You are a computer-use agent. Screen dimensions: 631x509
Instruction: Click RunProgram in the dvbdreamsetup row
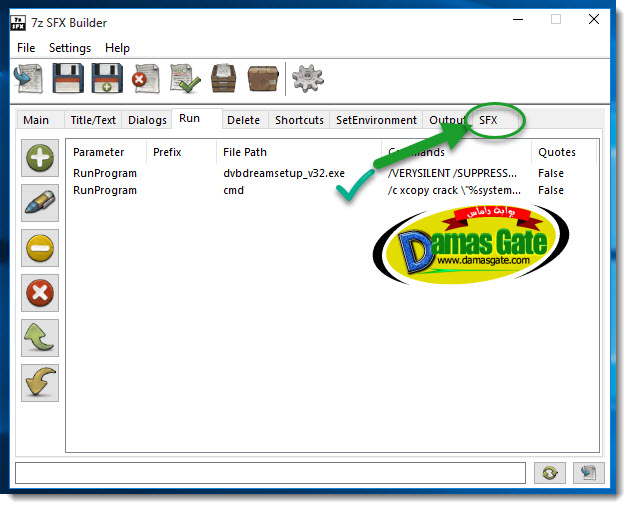tap(105, 173)
